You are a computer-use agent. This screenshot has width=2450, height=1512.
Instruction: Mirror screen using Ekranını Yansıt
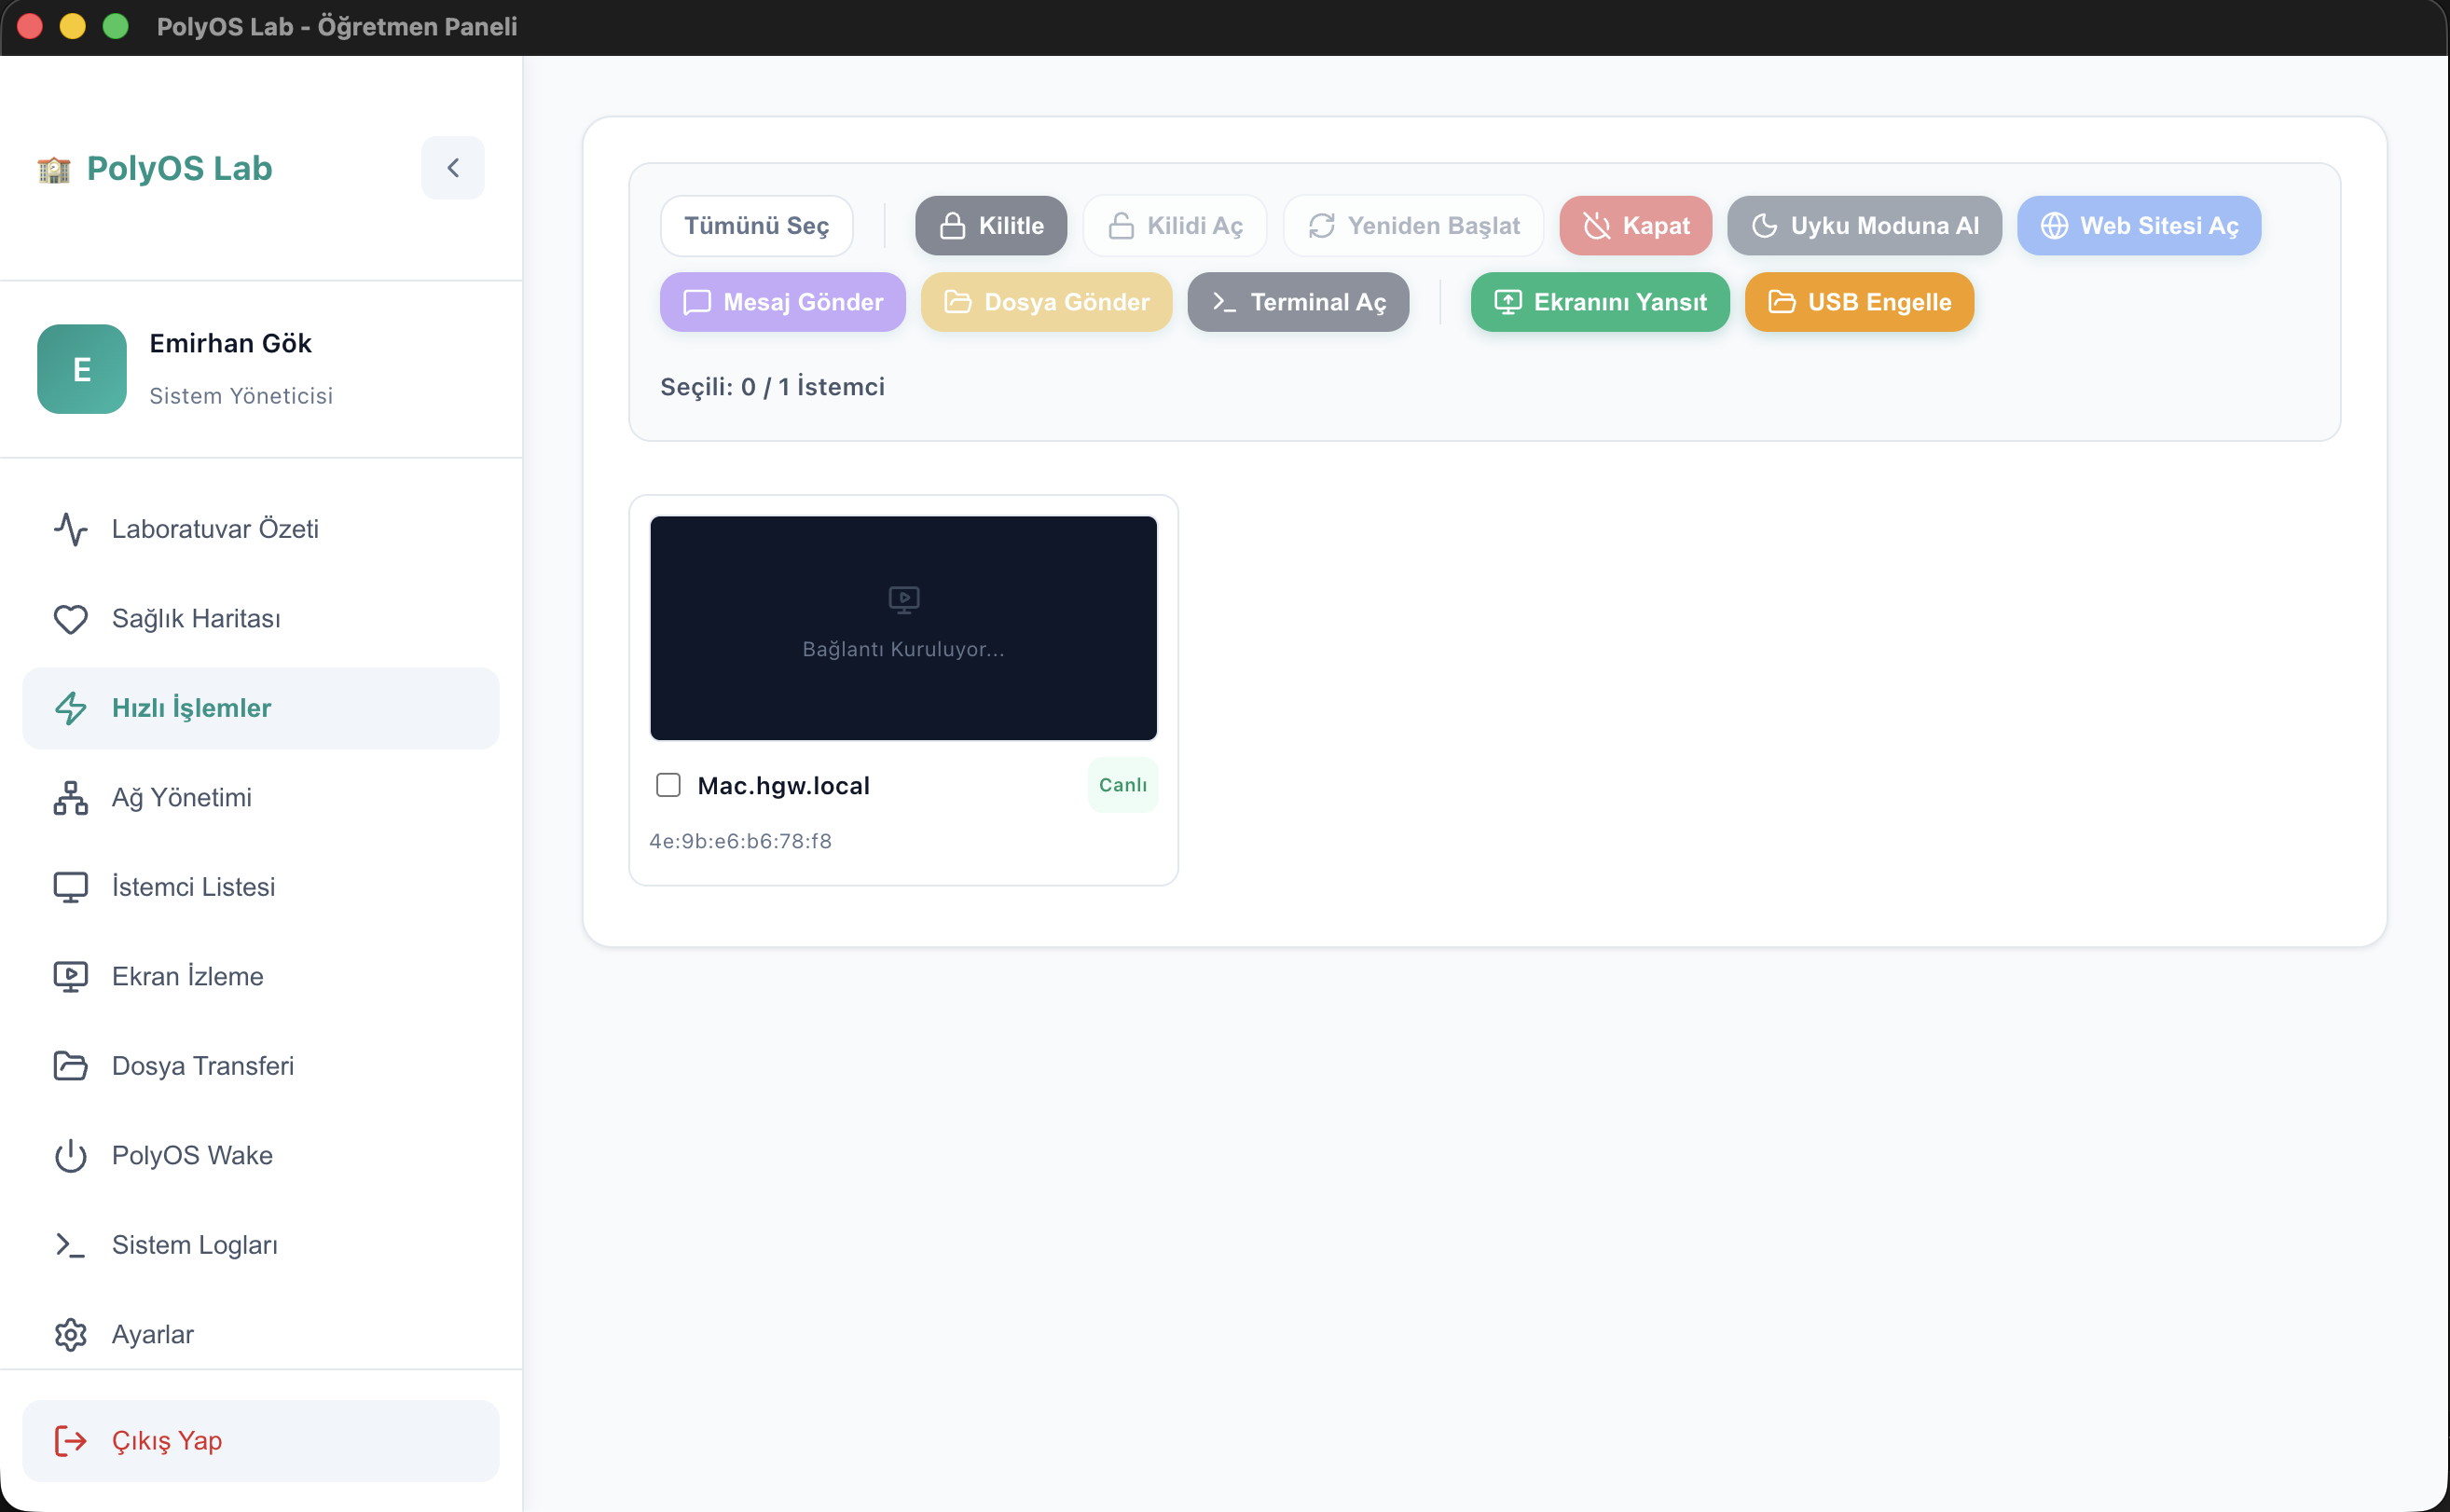(x=1599, y=302)
